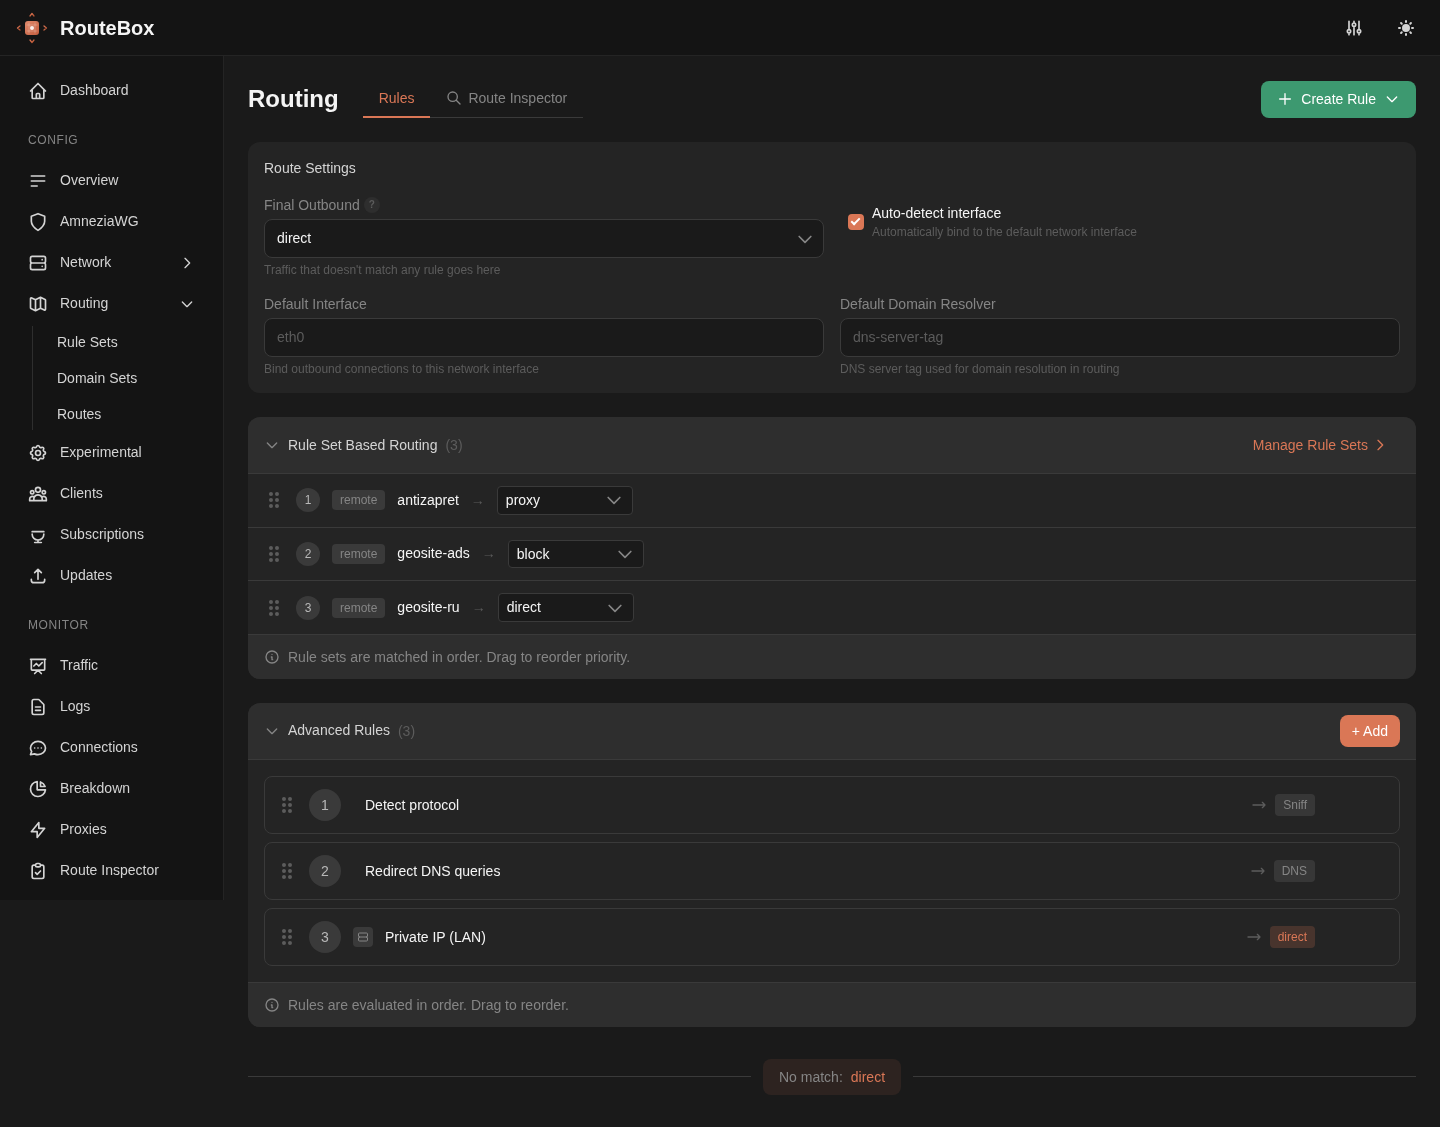The height and width of the screenshot is (1127, 1440).
Task: Focus the Default Domain Resolver input
Action: tap(1120, 337)
